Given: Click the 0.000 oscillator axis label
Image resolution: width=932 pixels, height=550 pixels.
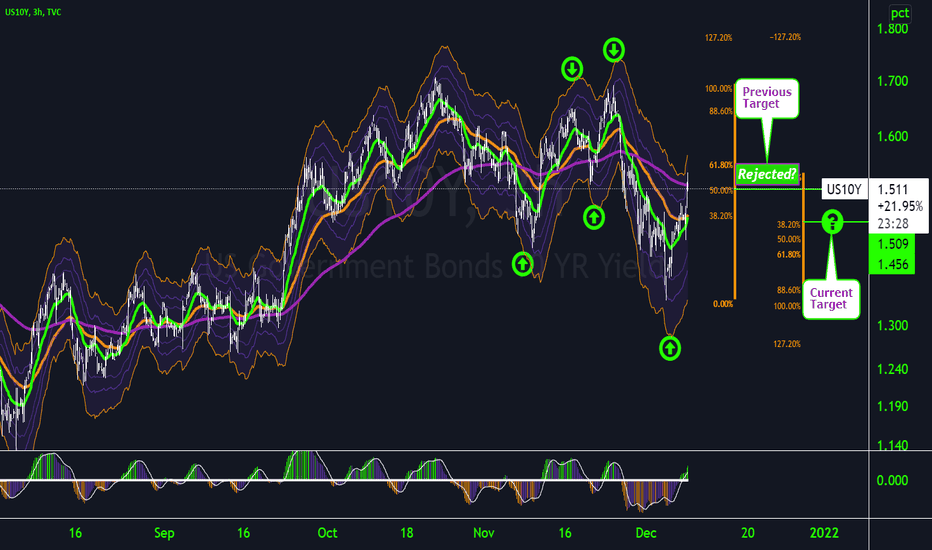Looking at the screenshot, I should 893,480.
